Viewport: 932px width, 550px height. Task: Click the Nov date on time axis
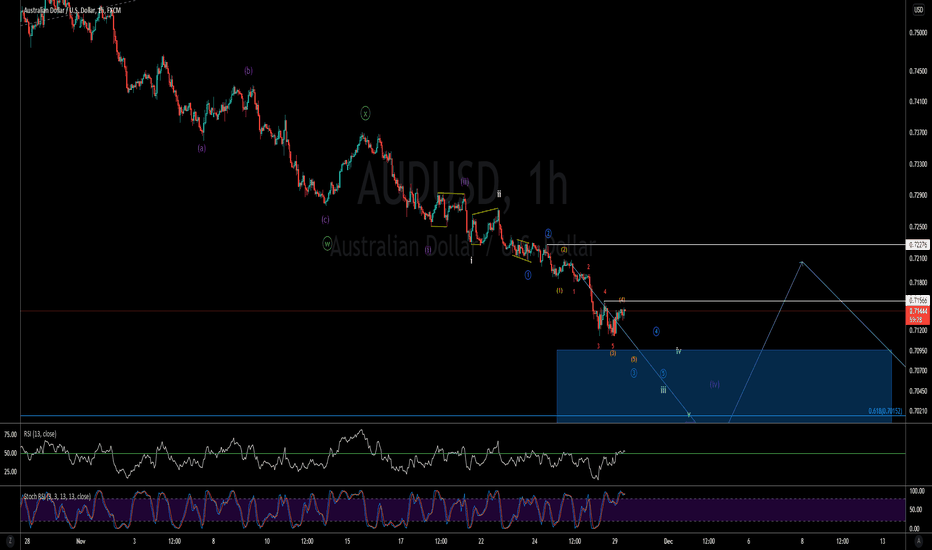coord(81,541)
